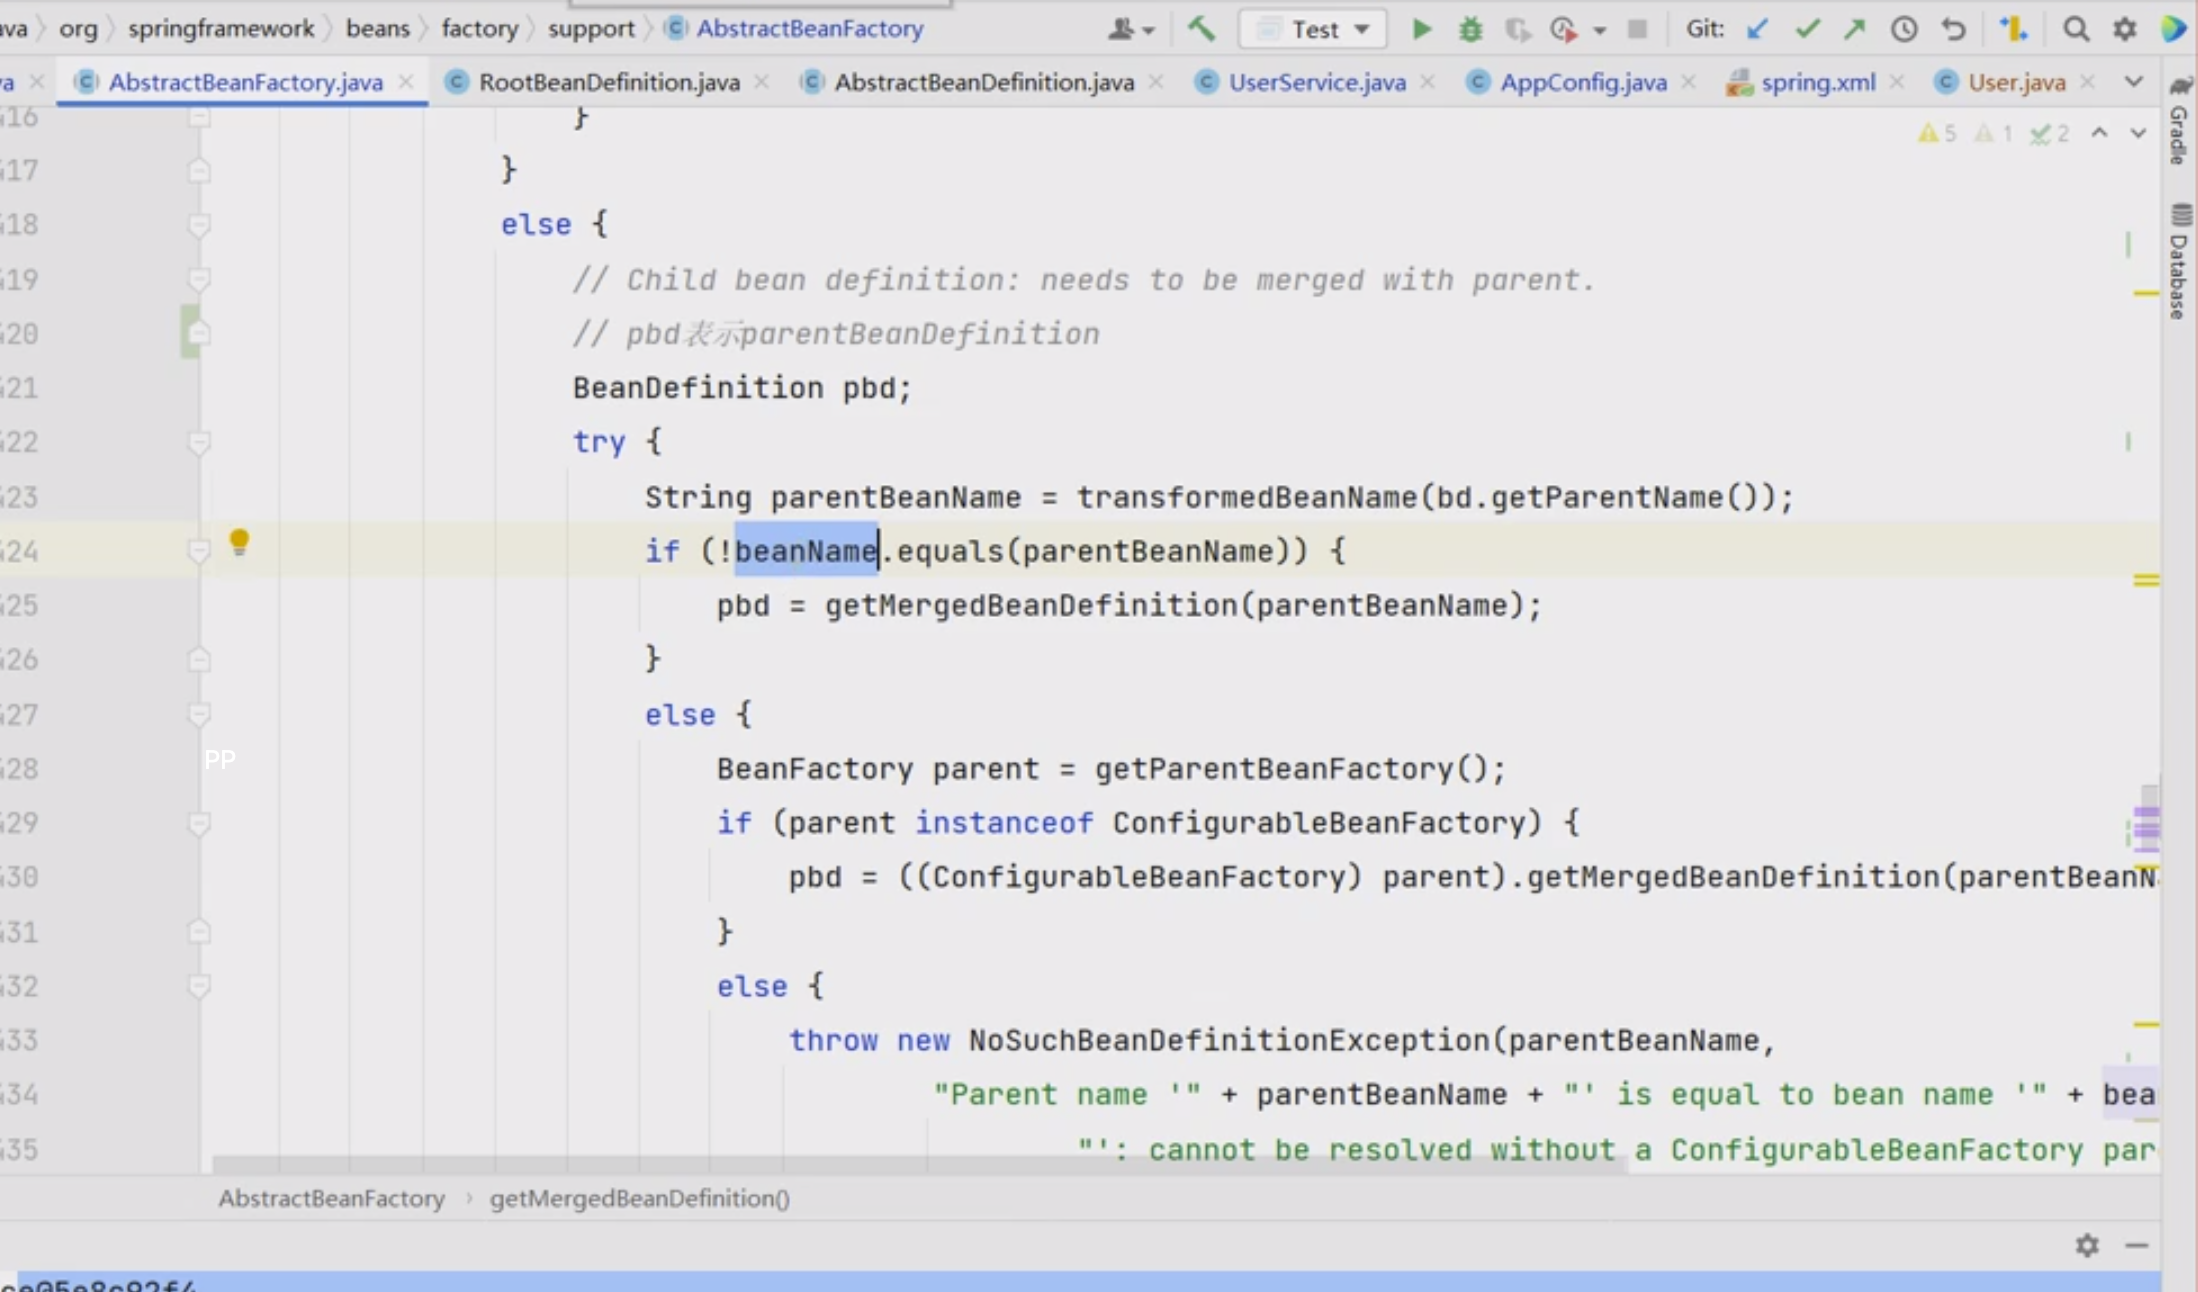Click getMergedBeanDefinition() breadcrumb
The width and height of the screenshot is (2198, 1292).
pos(639,1198)
